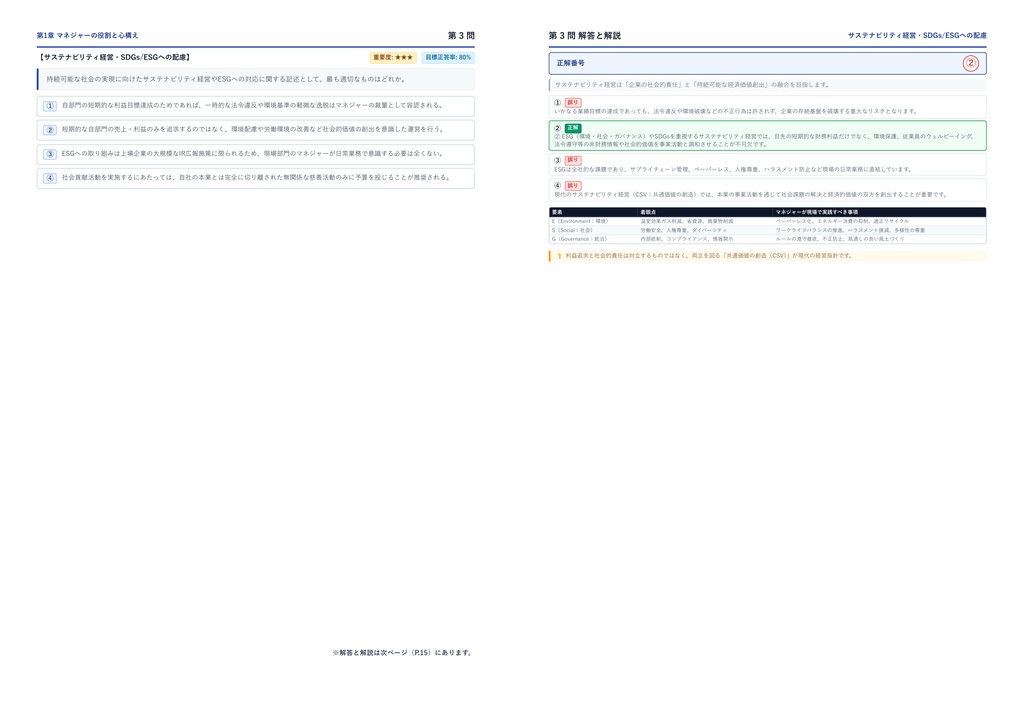This screenshot has height=724, width=1024.
Task: Click explanation text starting 現代のサステナビリティ経営(CSV
Action: (750, 195)
